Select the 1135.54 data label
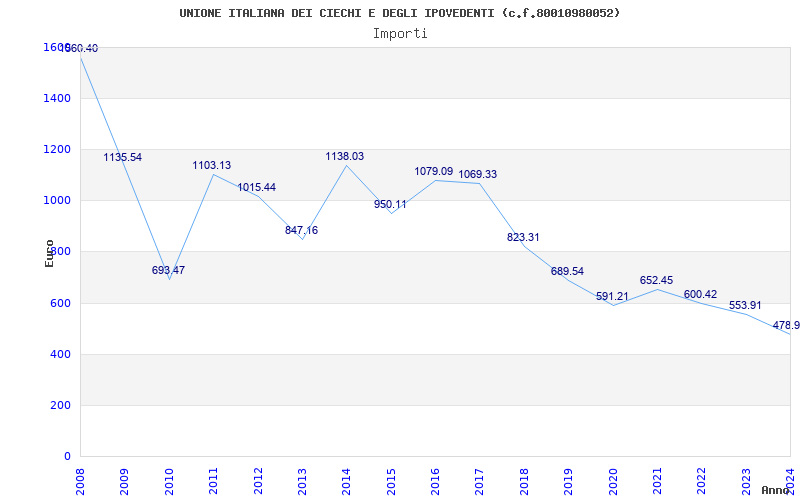Viewport: 800px width, 500px height. point(122,157)
